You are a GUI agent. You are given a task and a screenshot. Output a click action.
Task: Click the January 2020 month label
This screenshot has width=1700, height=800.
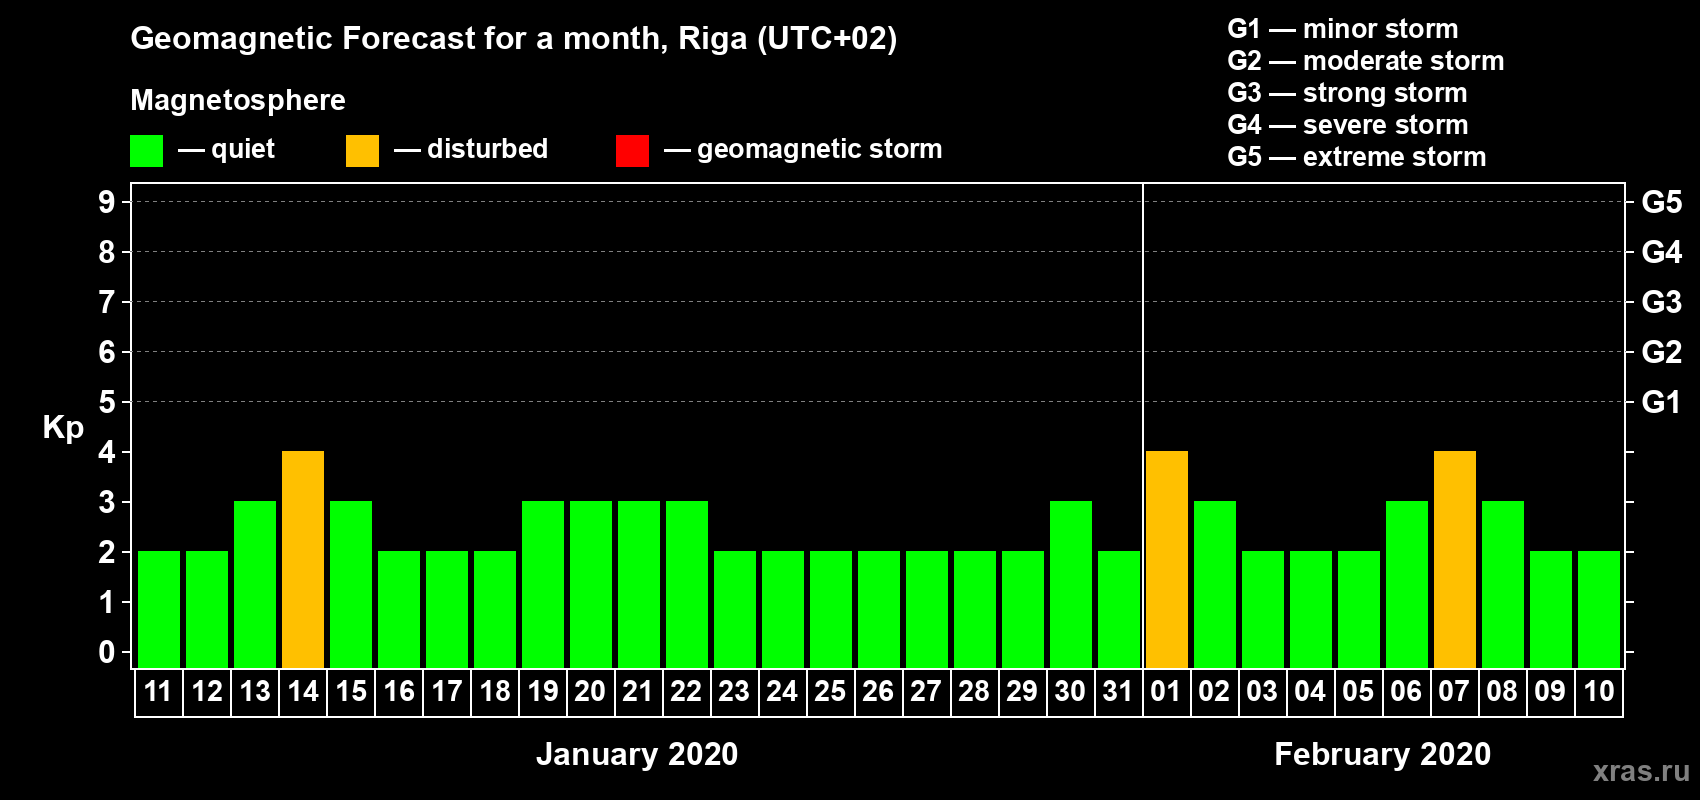pos(637,754)
